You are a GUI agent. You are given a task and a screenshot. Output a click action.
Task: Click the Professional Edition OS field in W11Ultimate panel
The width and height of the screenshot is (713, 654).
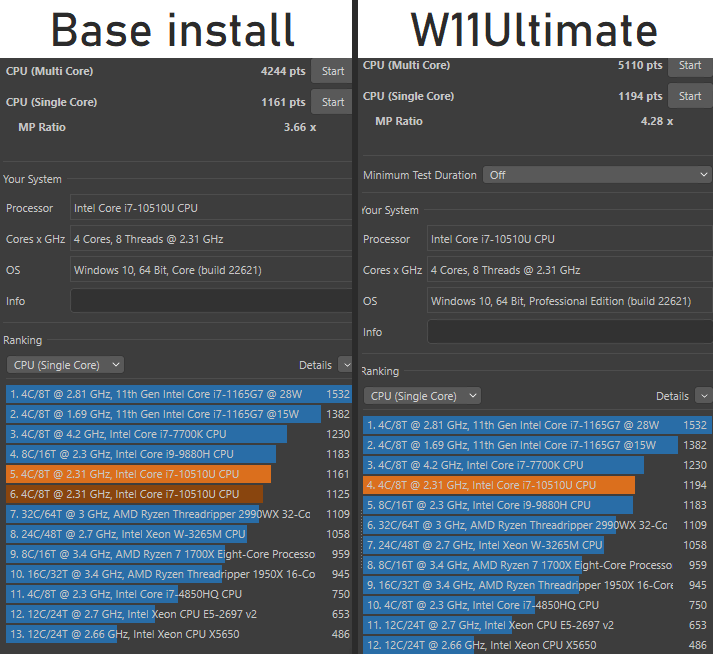569,301
